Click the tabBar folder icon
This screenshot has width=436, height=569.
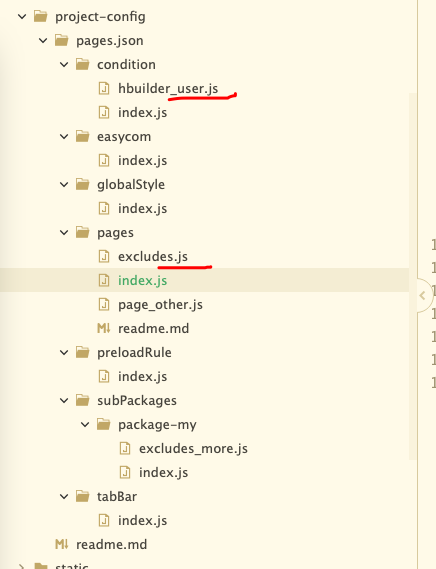[82, 496]
